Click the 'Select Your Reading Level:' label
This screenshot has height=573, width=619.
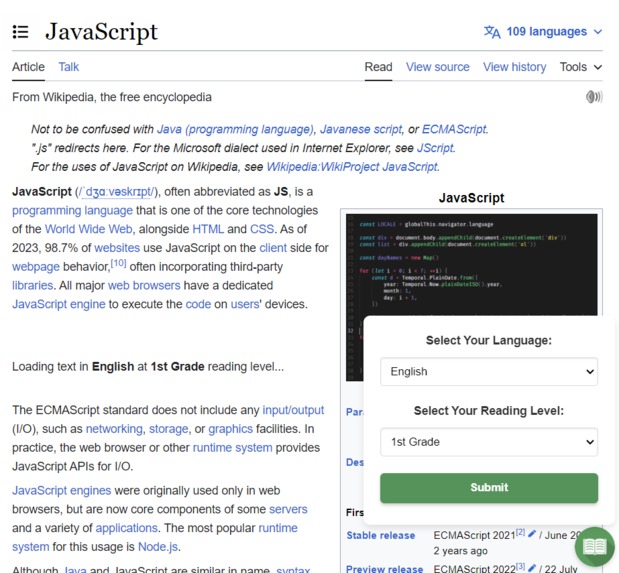click(x=489, y=411)
